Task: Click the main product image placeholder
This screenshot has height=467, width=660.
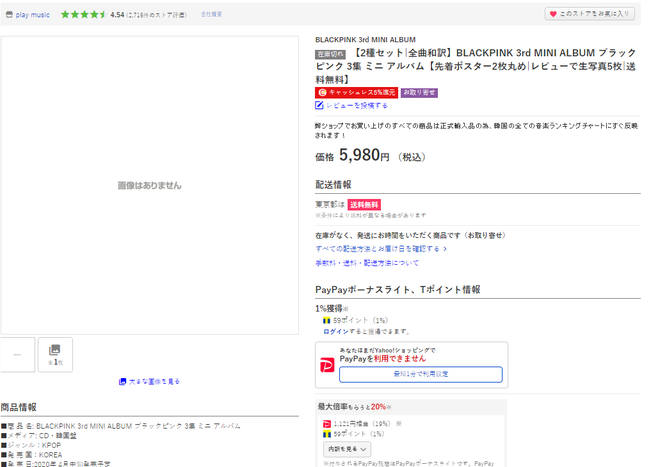Action: [x=149, y=185]
